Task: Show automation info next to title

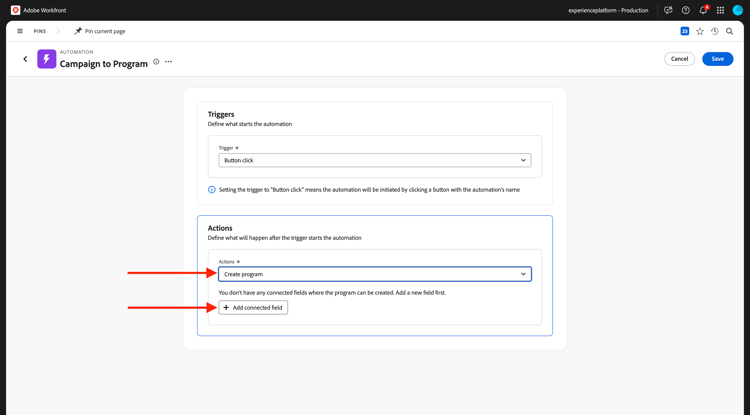Action: pyautogui.click(x=156, y=62)
